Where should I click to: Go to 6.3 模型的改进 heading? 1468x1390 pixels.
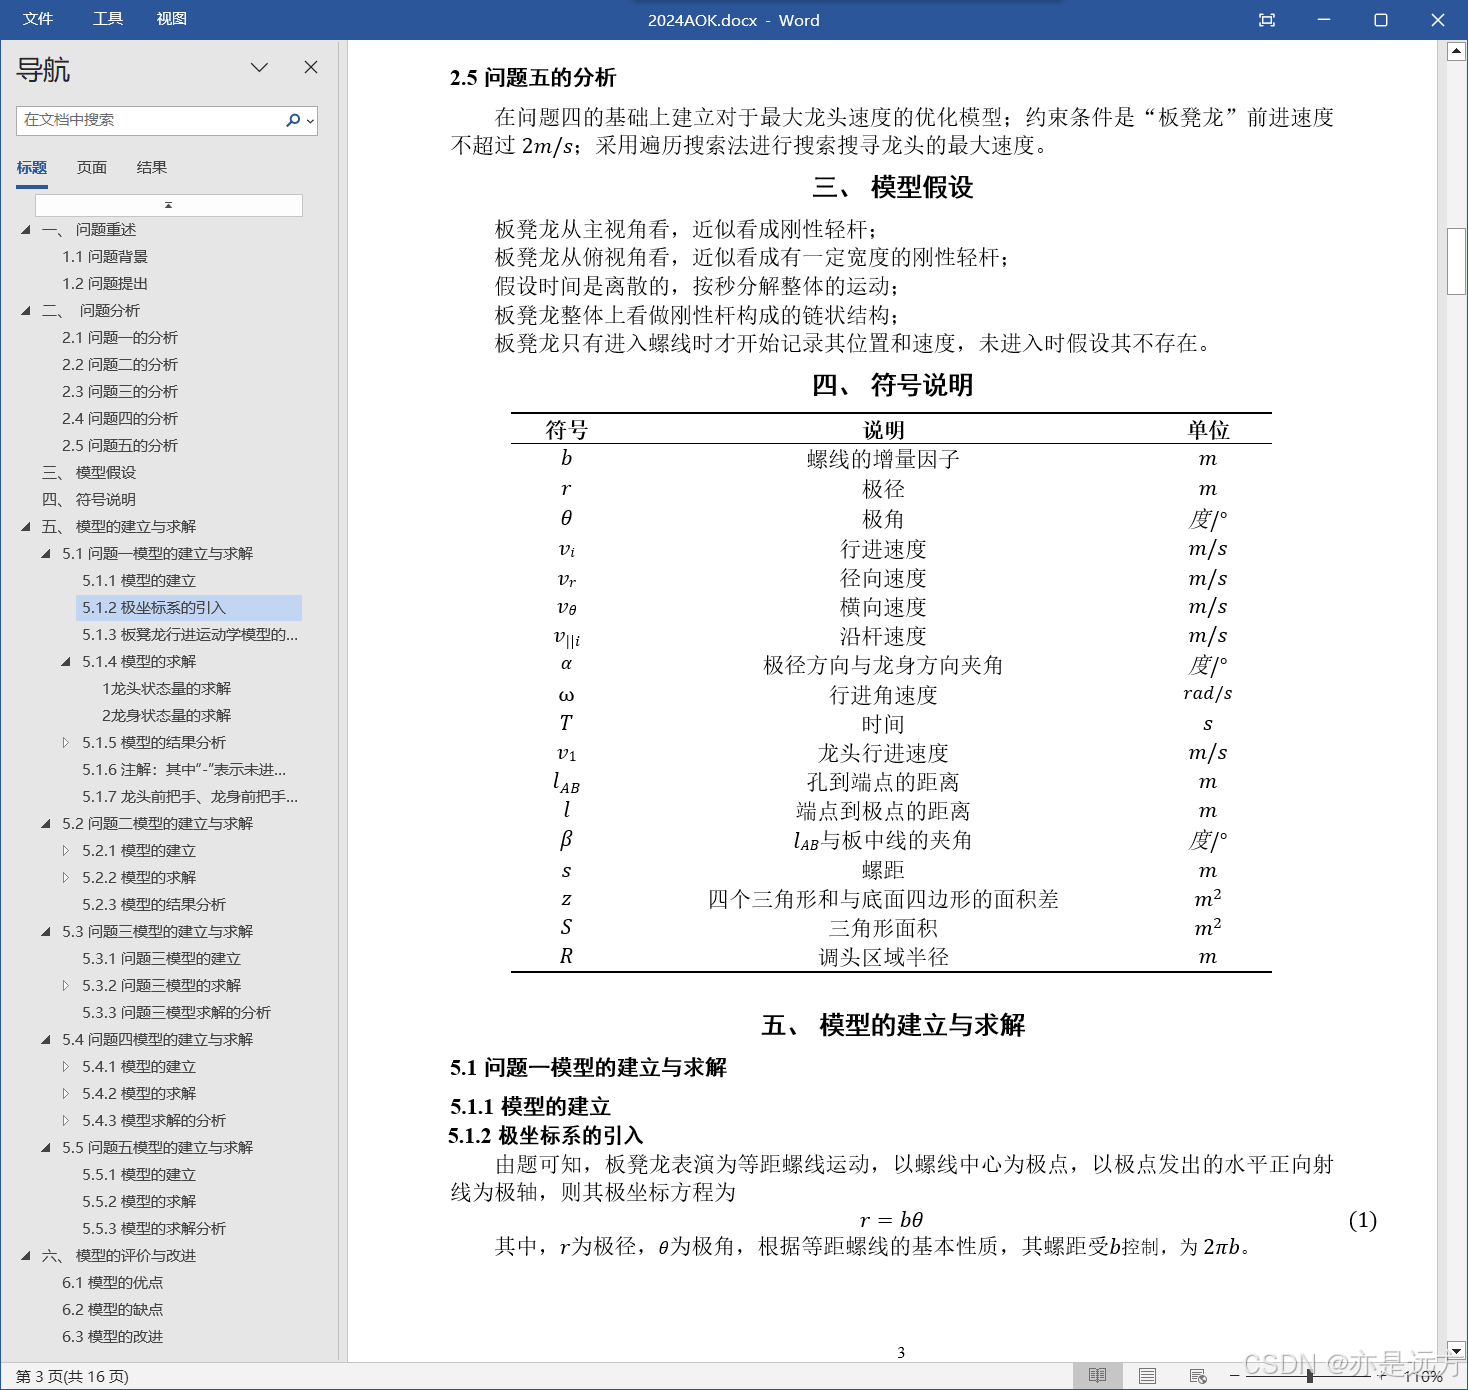tap(112, 1337)
